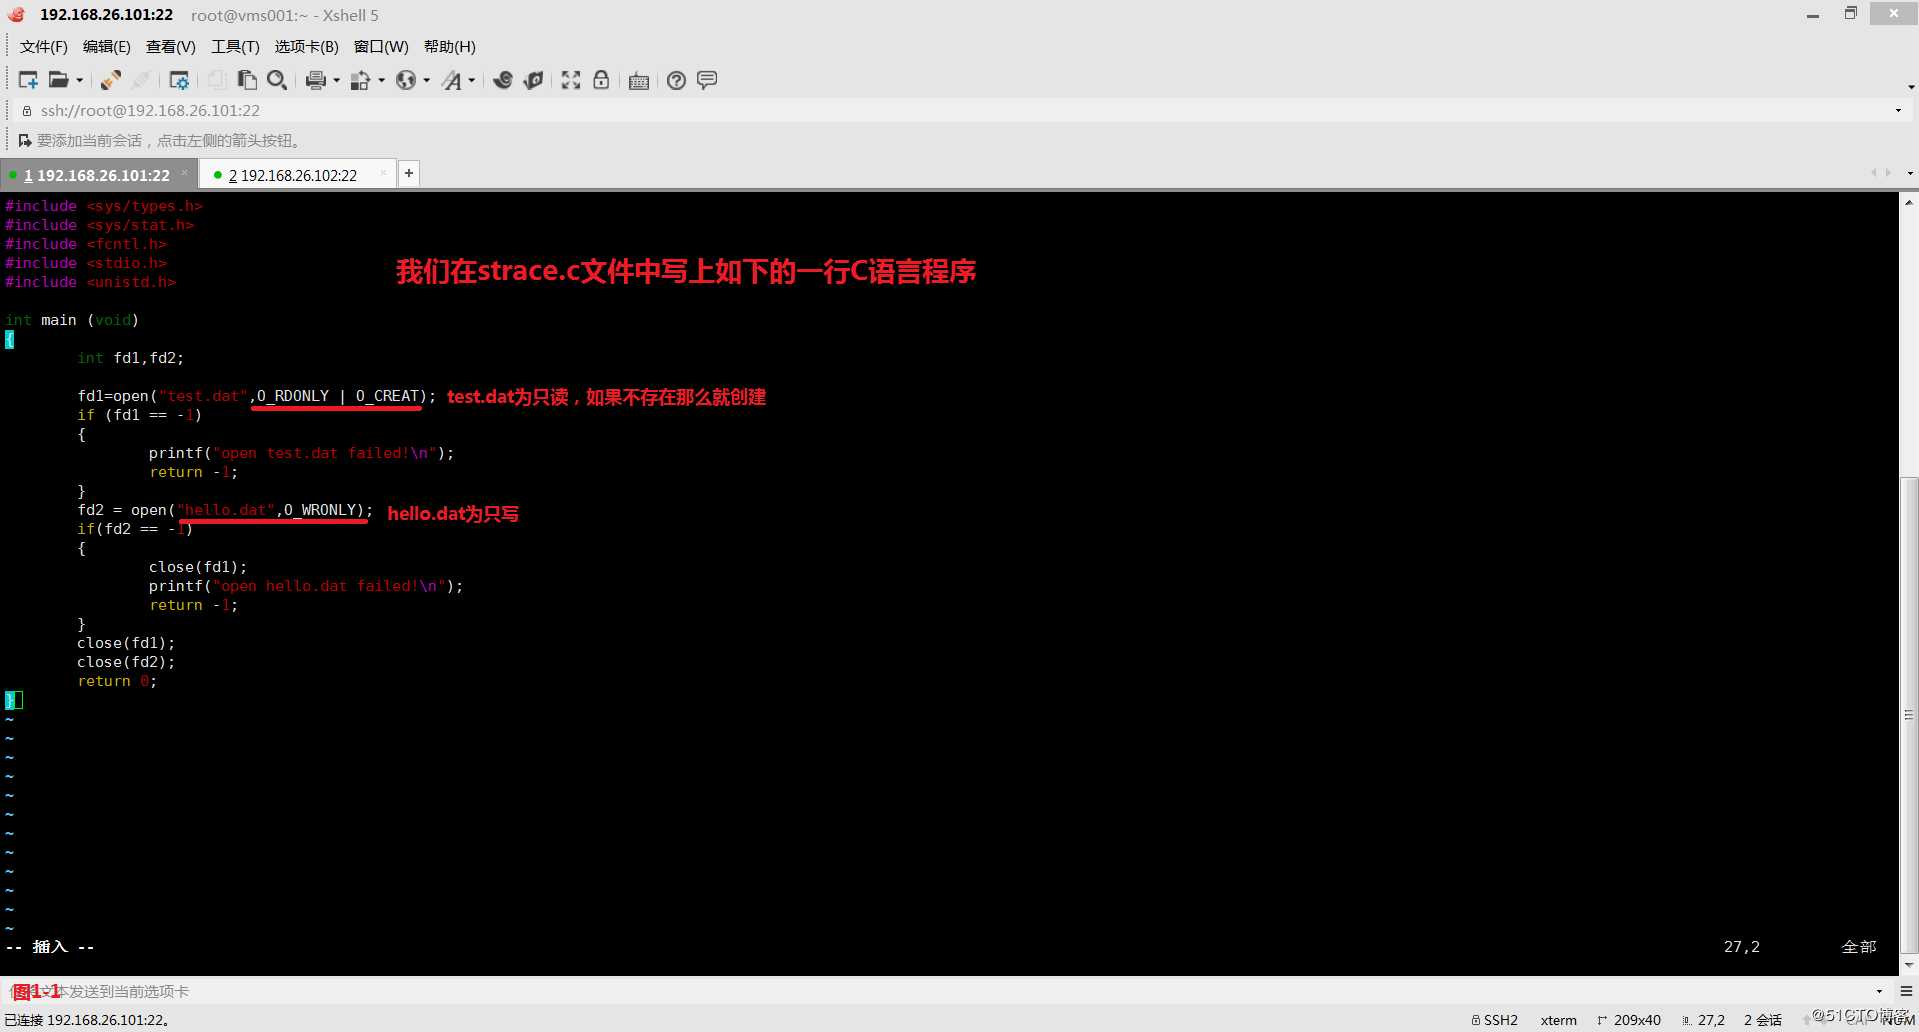The width and height of the screenshot is (1919, 1032).
Task: Click the 'close(fd2);' code line
Action: coord(126,662)
